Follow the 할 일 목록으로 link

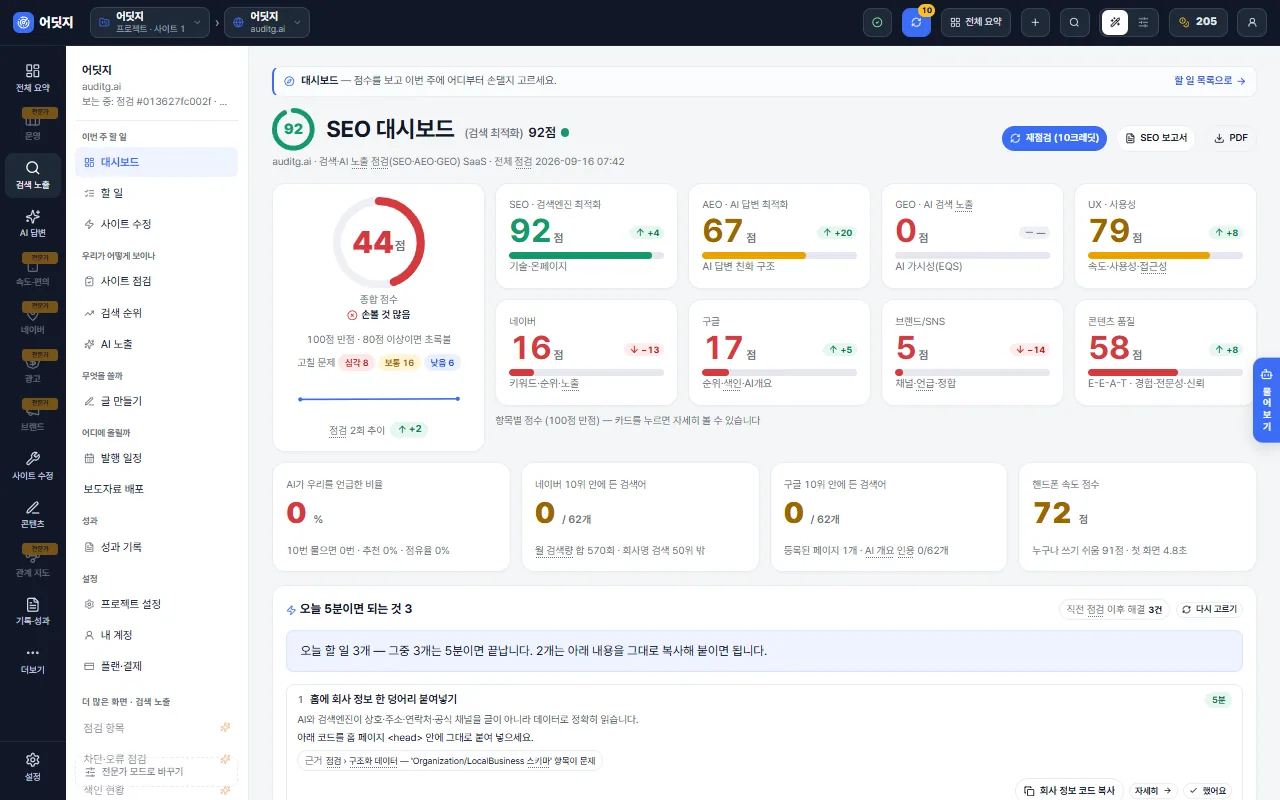click(1210, 80)
